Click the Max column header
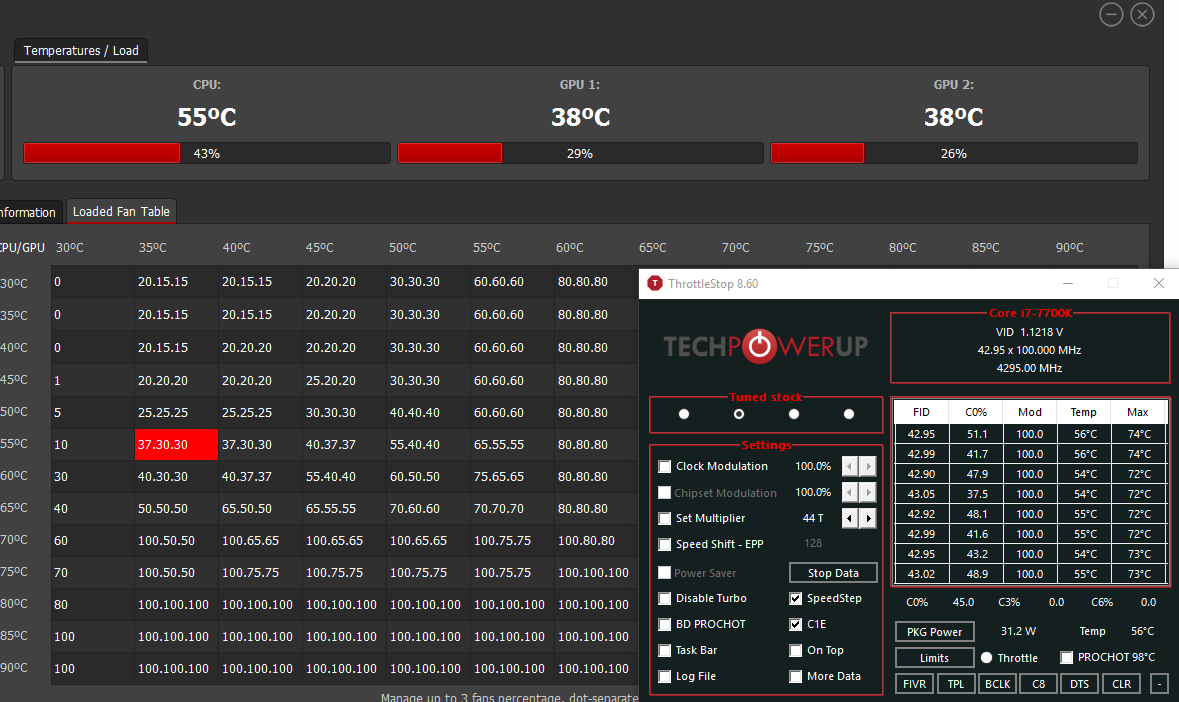This screenshot has width=1179, height=702. click(x=1138, y=412)
